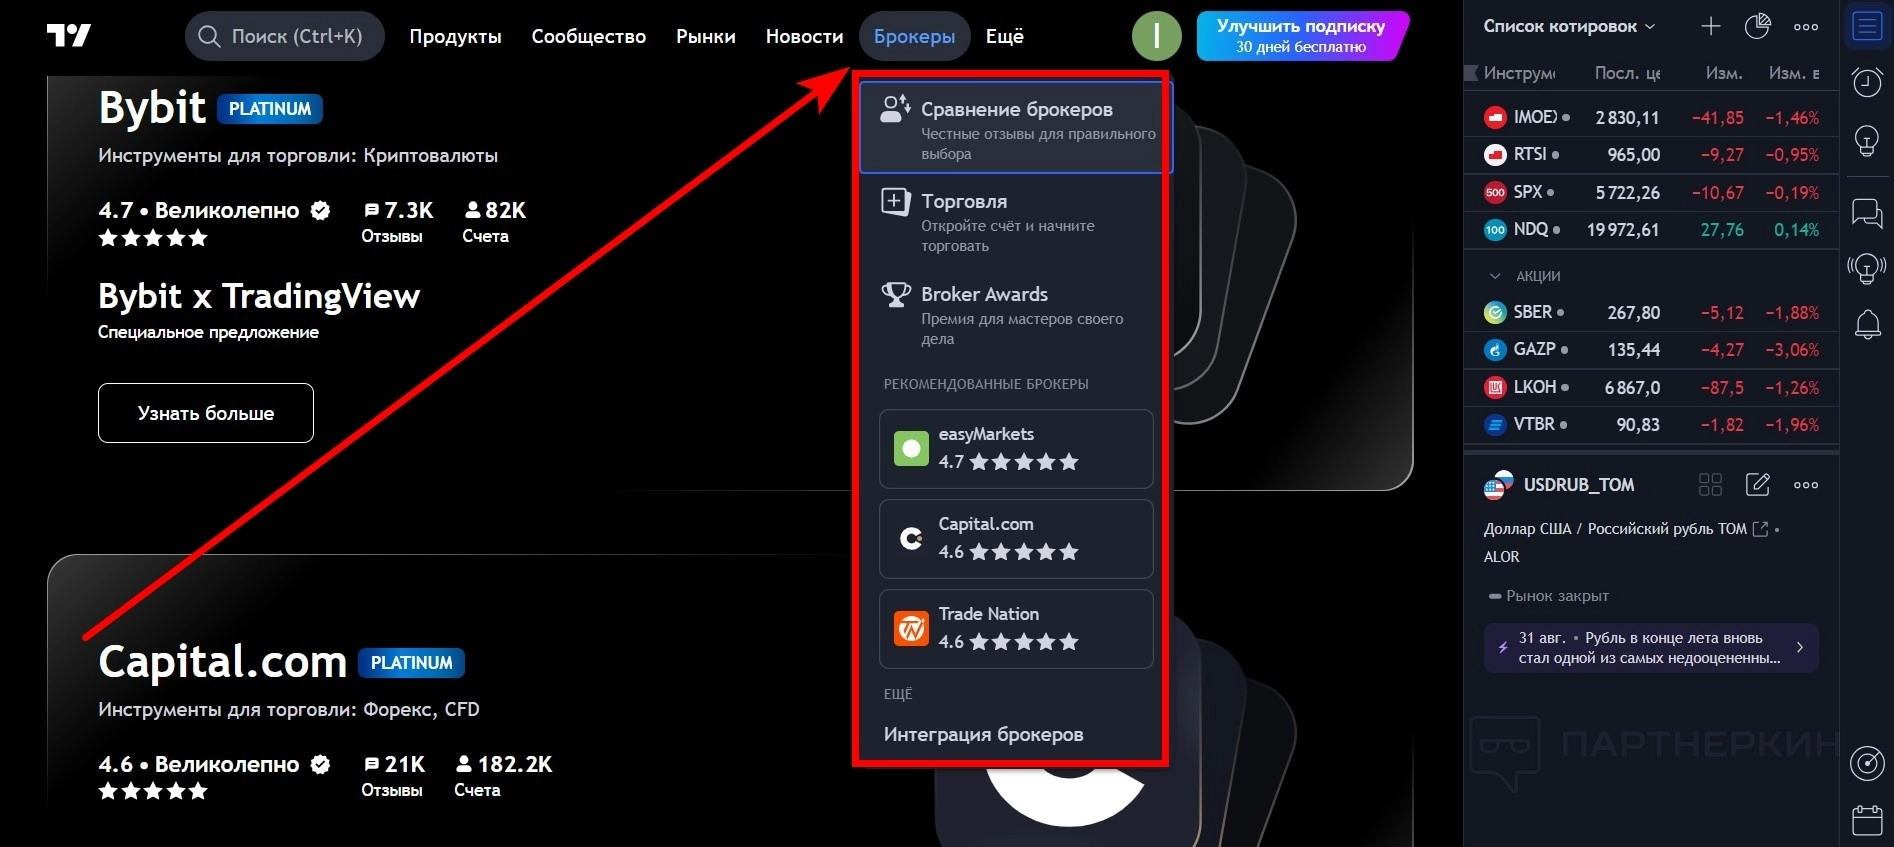Screen dimensions: 1894x847
Task: Open grid layout icon beside USDRUB_TOM
Action: (1710, 485)
